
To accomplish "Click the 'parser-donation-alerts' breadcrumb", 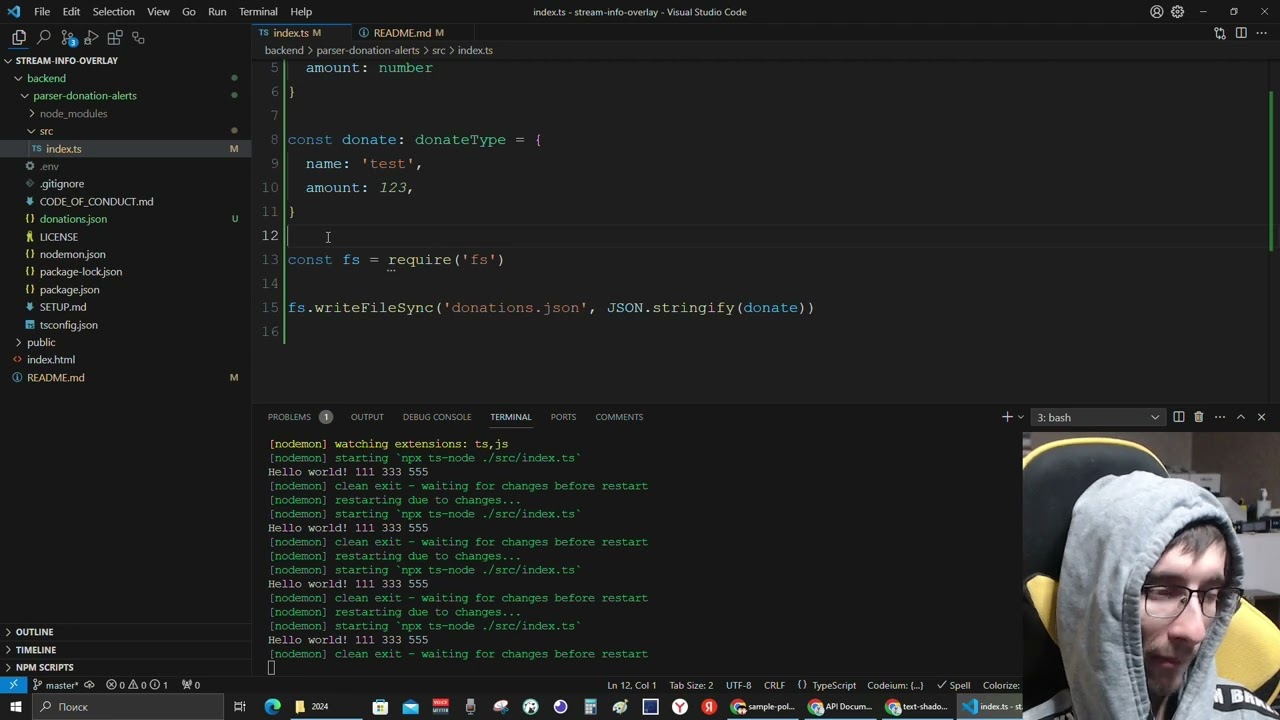I will tap(368, 50).
